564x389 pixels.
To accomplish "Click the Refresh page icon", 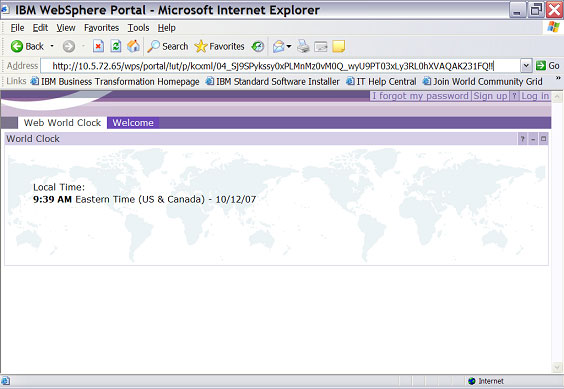I will [x=115, y=46].
